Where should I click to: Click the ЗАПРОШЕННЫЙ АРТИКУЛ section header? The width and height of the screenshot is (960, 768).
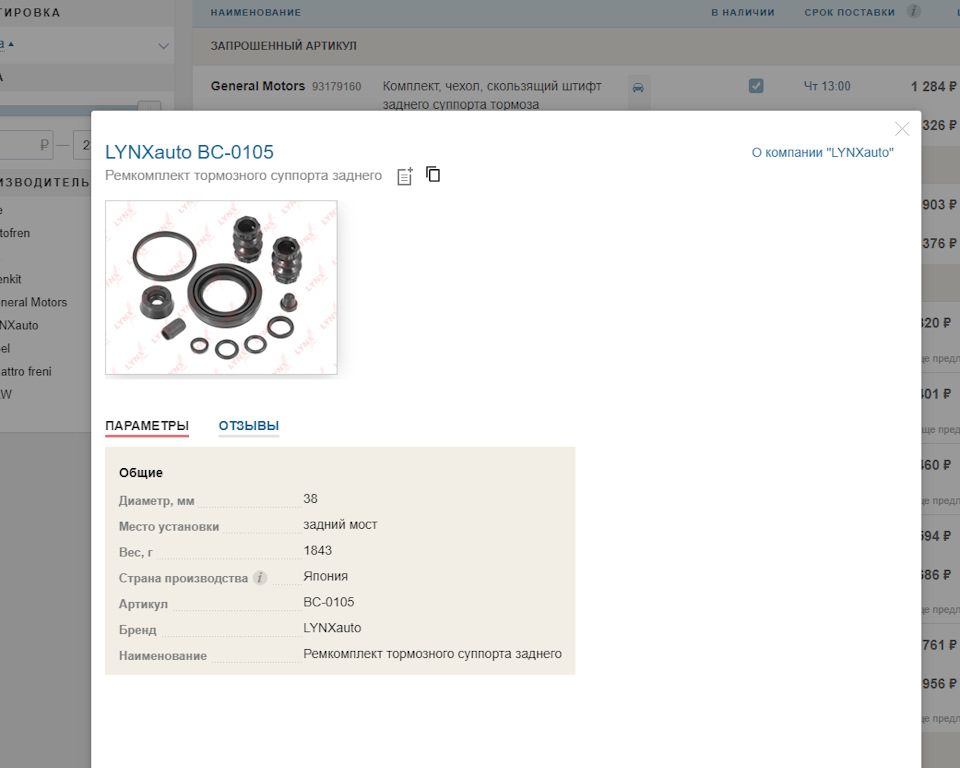[283, 46]
